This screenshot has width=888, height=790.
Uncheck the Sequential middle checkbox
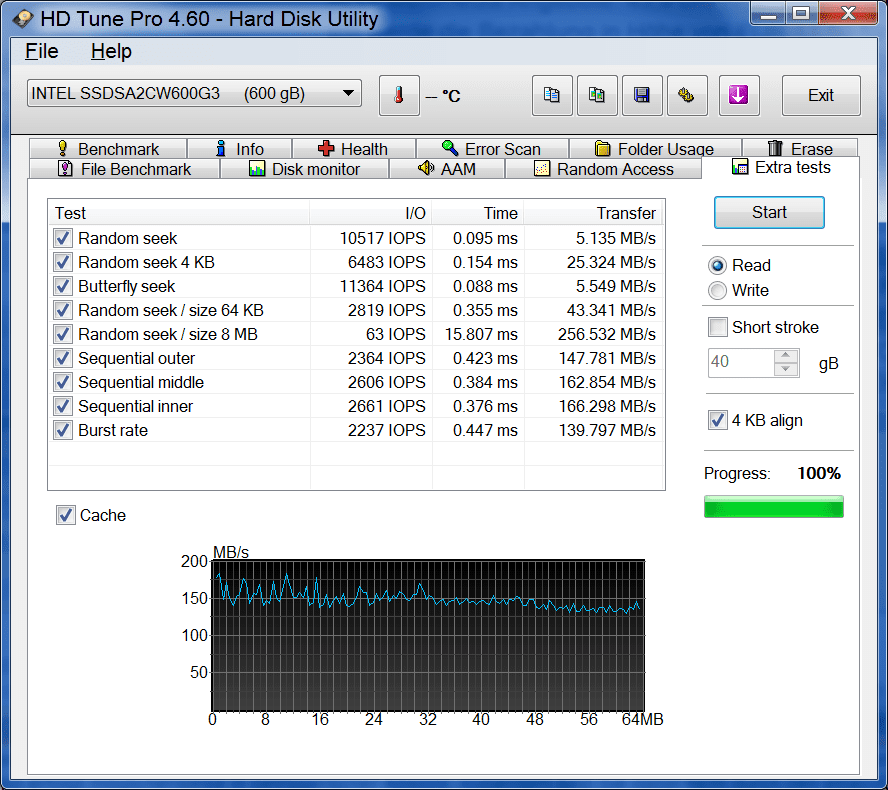[63, 382]
